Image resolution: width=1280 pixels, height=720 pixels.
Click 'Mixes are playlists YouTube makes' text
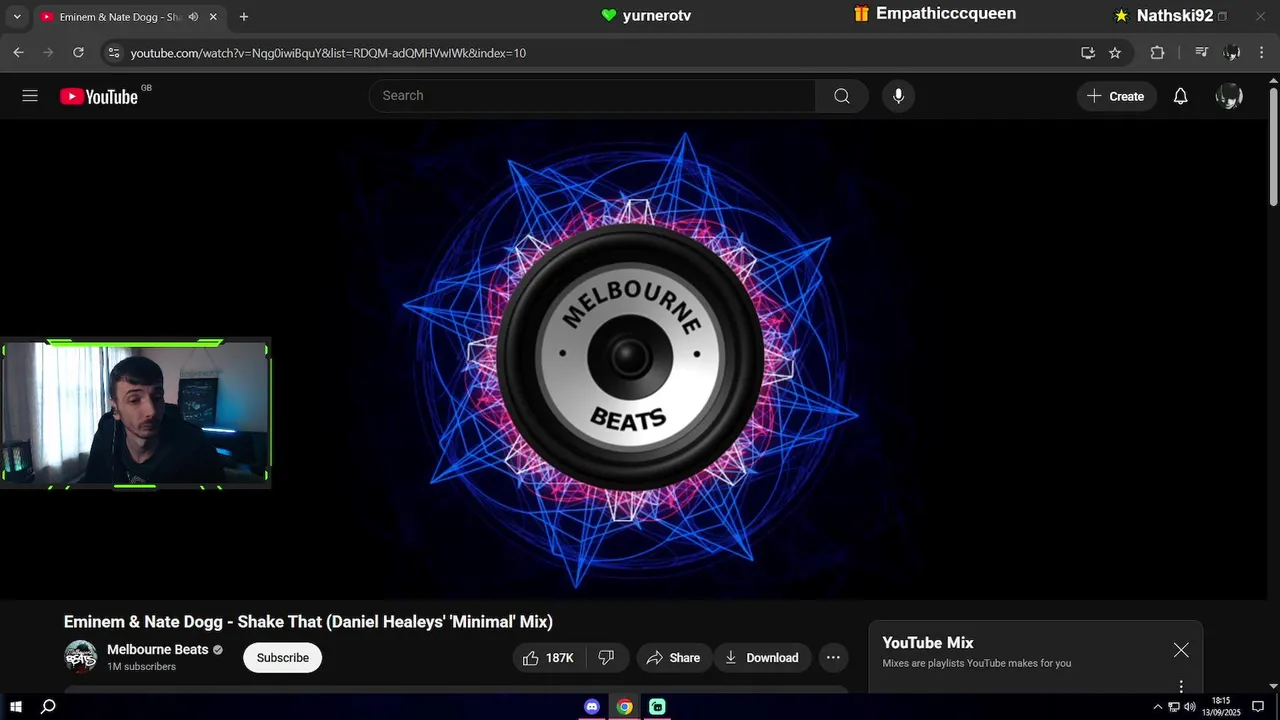point(977,663)
